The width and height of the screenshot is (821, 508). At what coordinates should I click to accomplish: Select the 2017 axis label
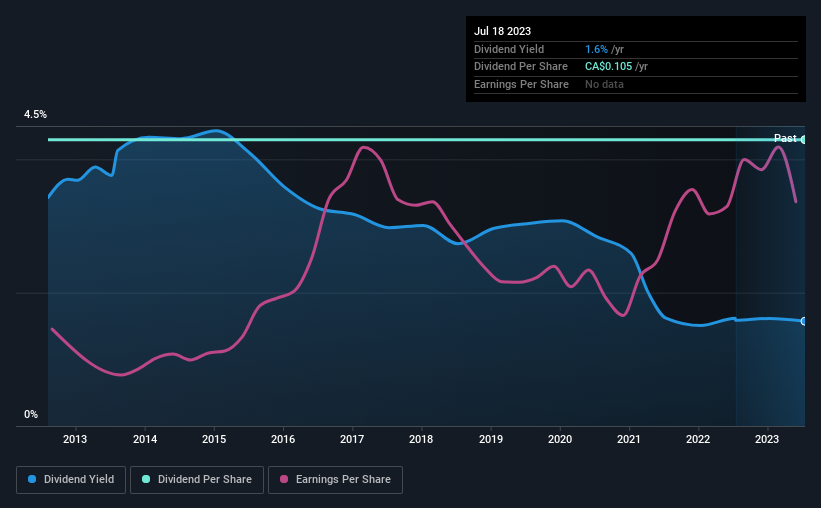pyautogui.click(x=352, y=439)
